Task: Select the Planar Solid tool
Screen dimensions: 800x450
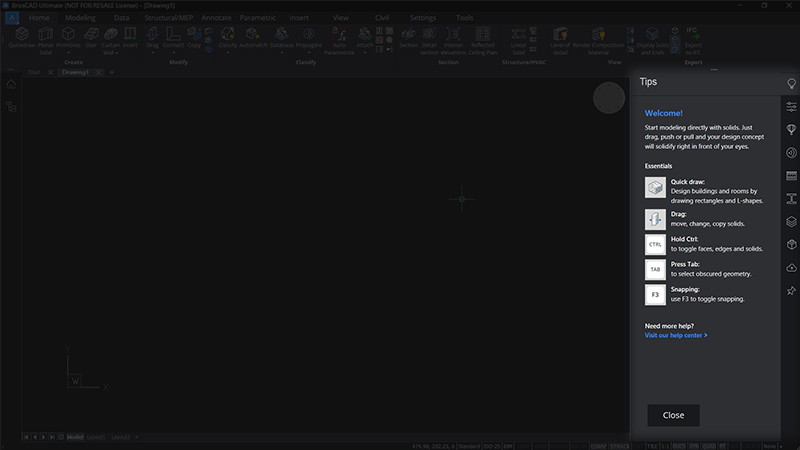Action: 45,41
